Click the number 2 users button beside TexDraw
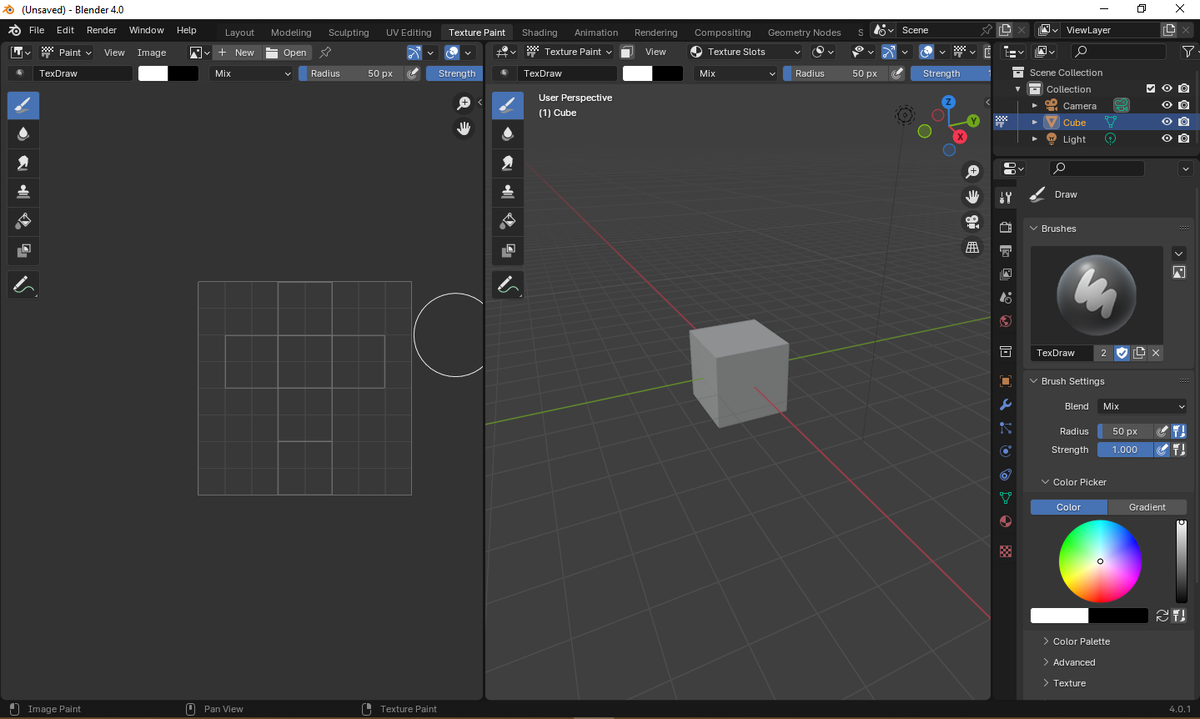The height and width of the screenshot is (719, 1200). [x=1104, y=353]
